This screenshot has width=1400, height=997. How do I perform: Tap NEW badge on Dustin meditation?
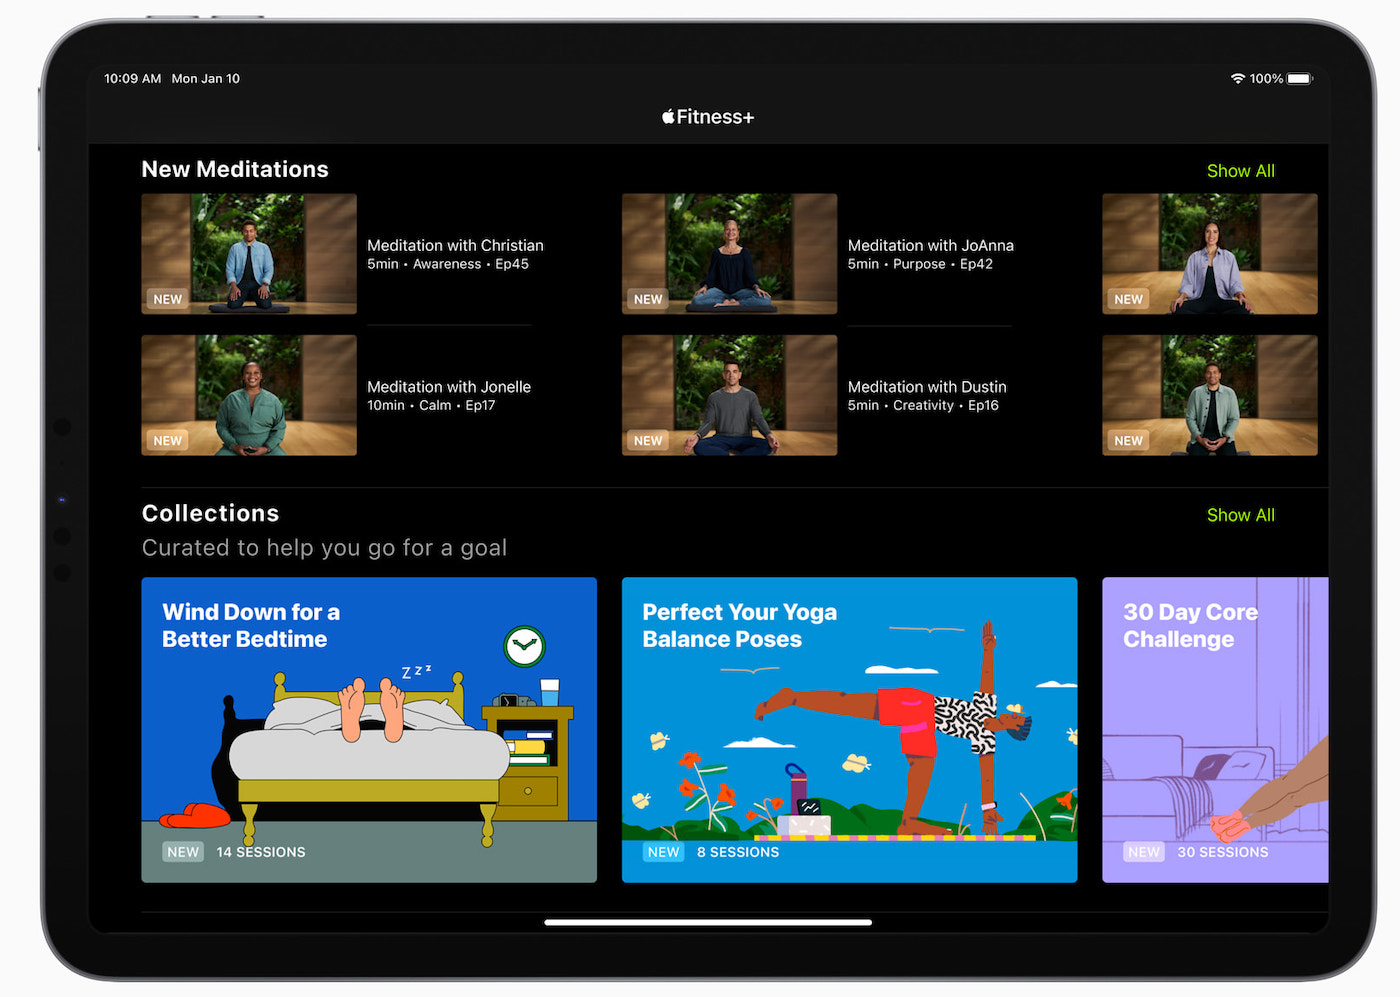(x=648, y=440)
